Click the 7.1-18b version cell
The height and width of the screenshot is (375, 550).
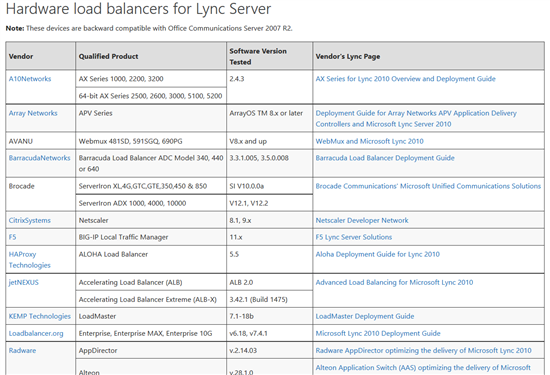[269, 316]
